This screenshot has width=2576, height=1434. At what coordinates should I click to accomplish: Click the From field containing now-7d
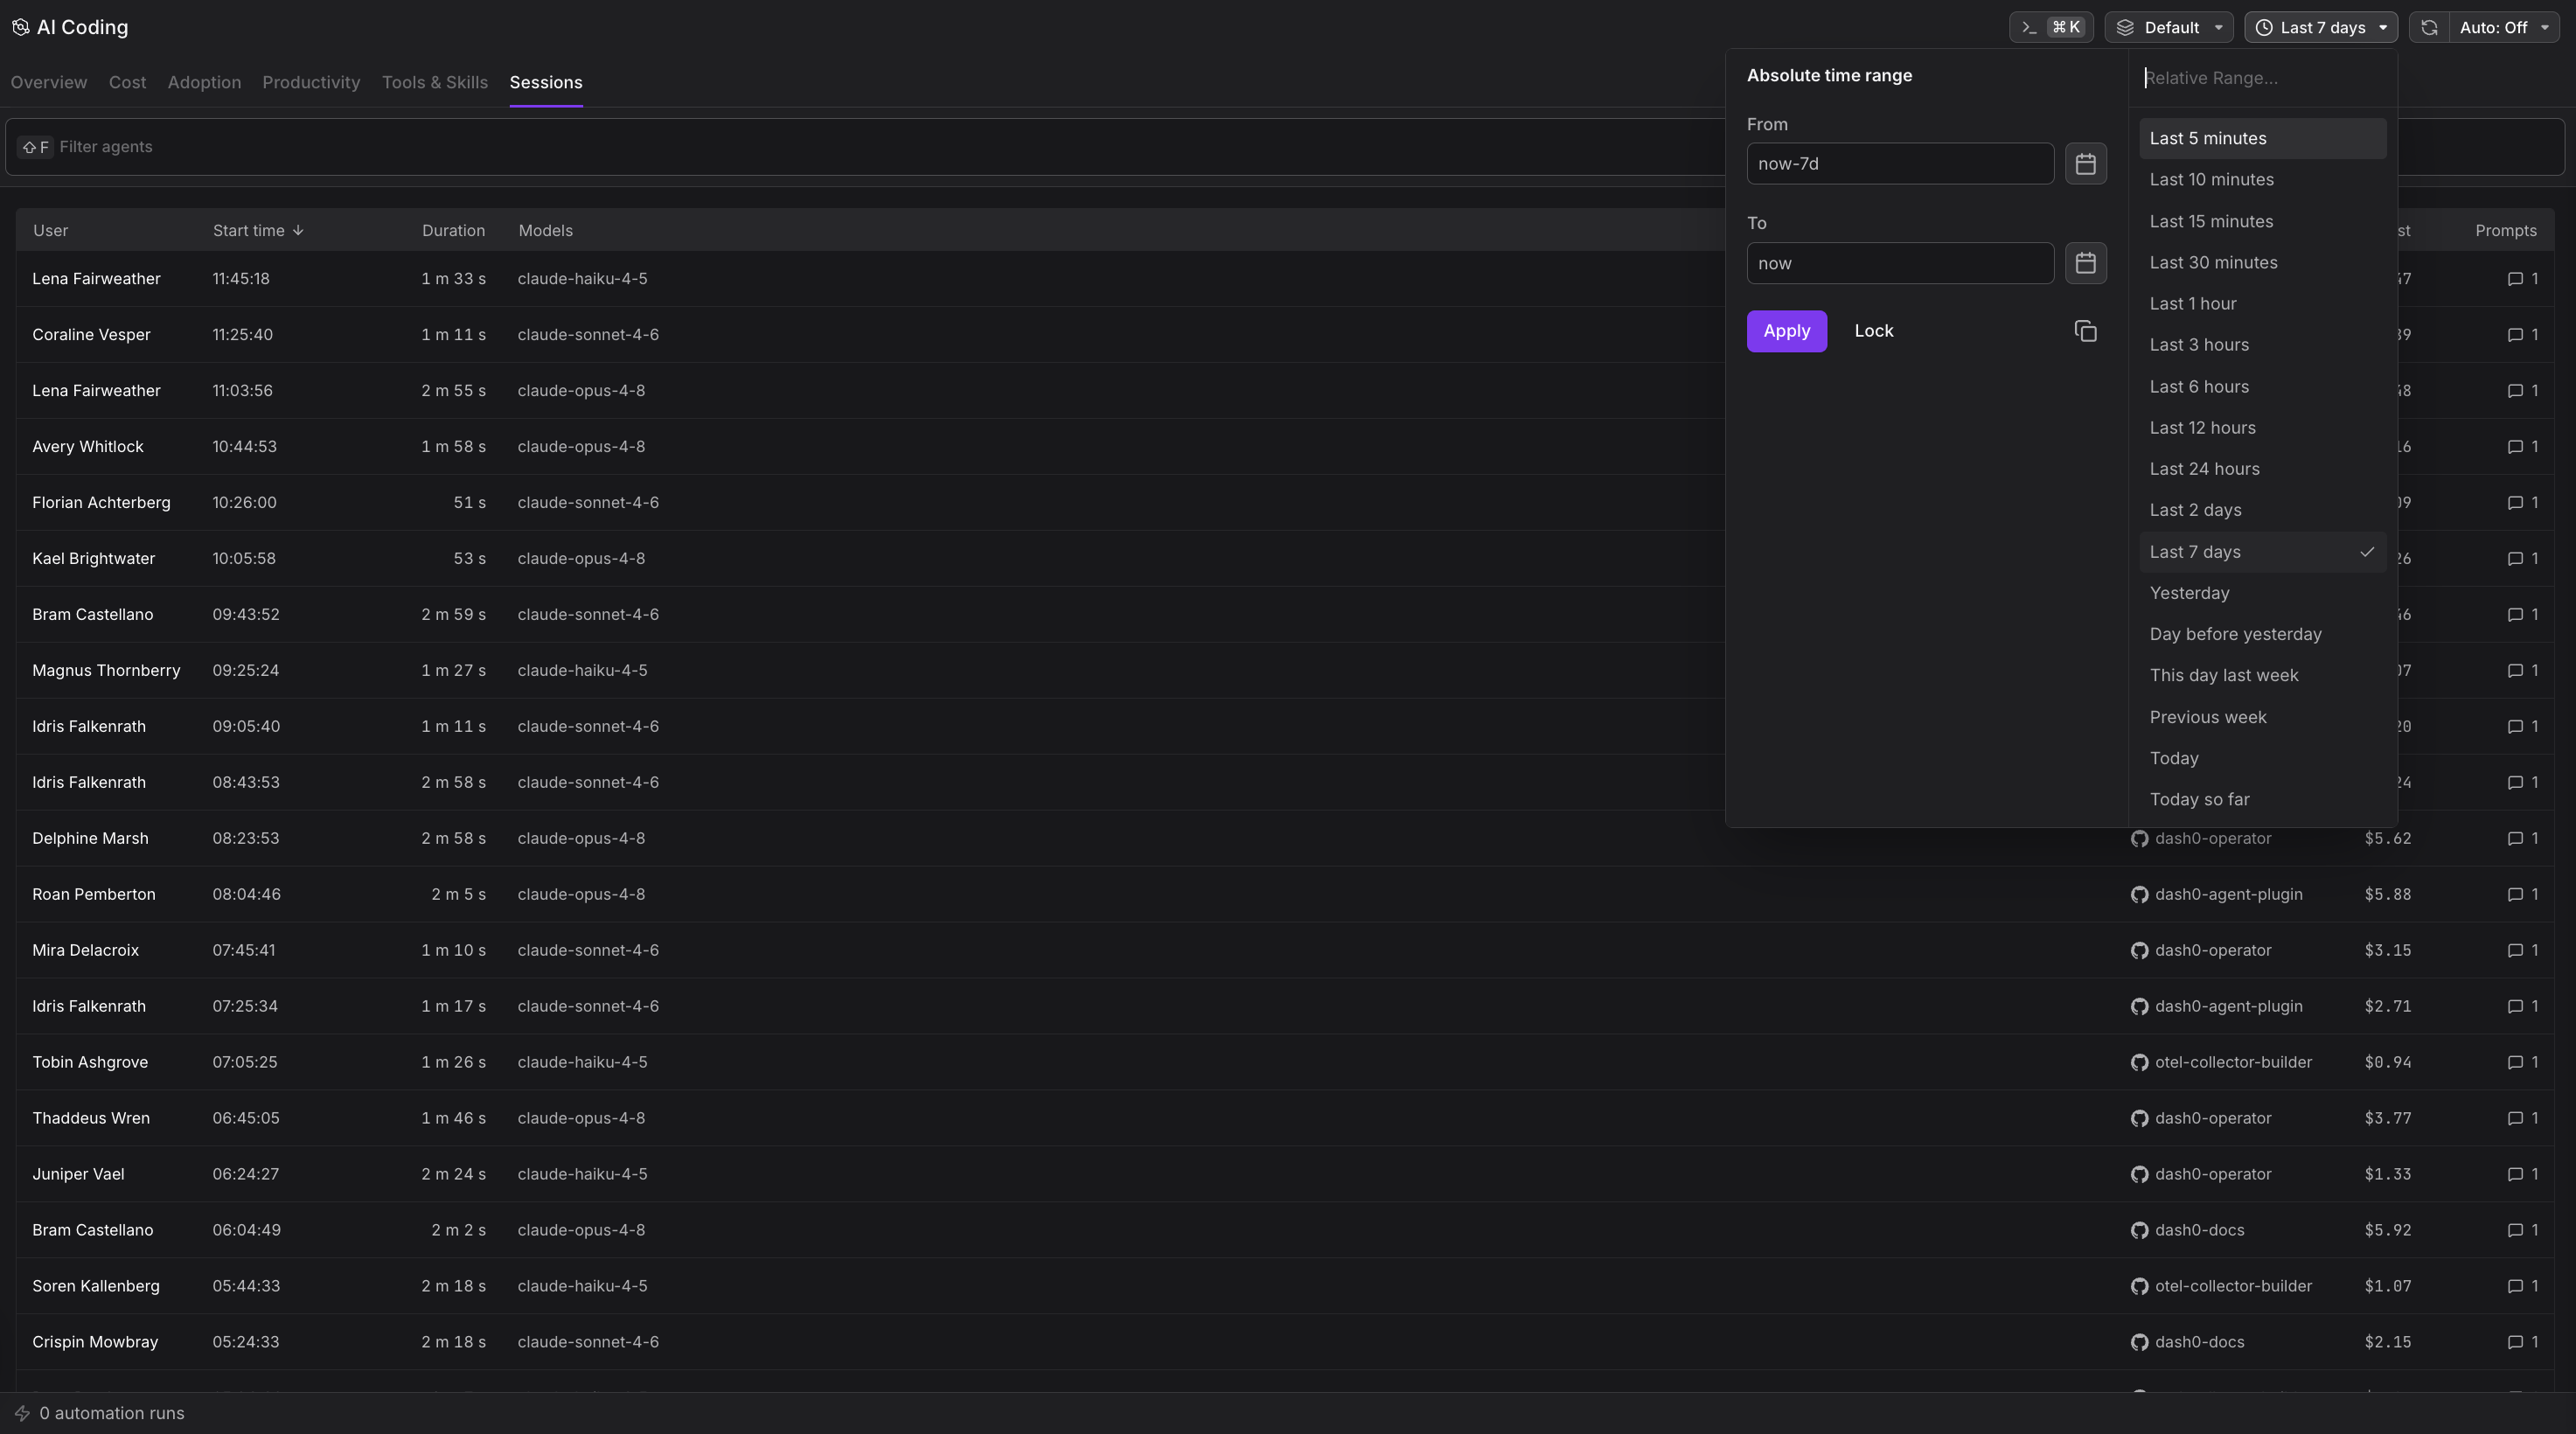click(x=1900, y=164)
